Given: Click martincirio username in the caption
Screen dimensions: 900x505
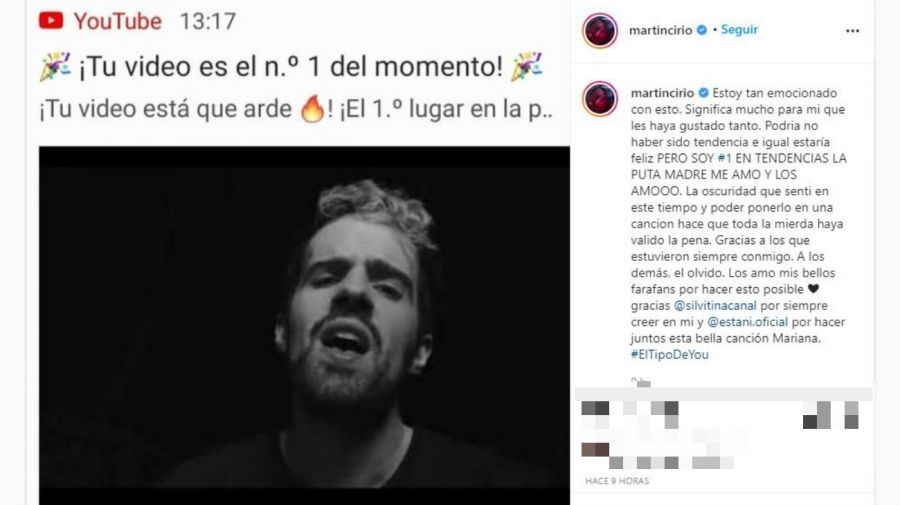Looking at the screenshot, I should coord(662,93).
